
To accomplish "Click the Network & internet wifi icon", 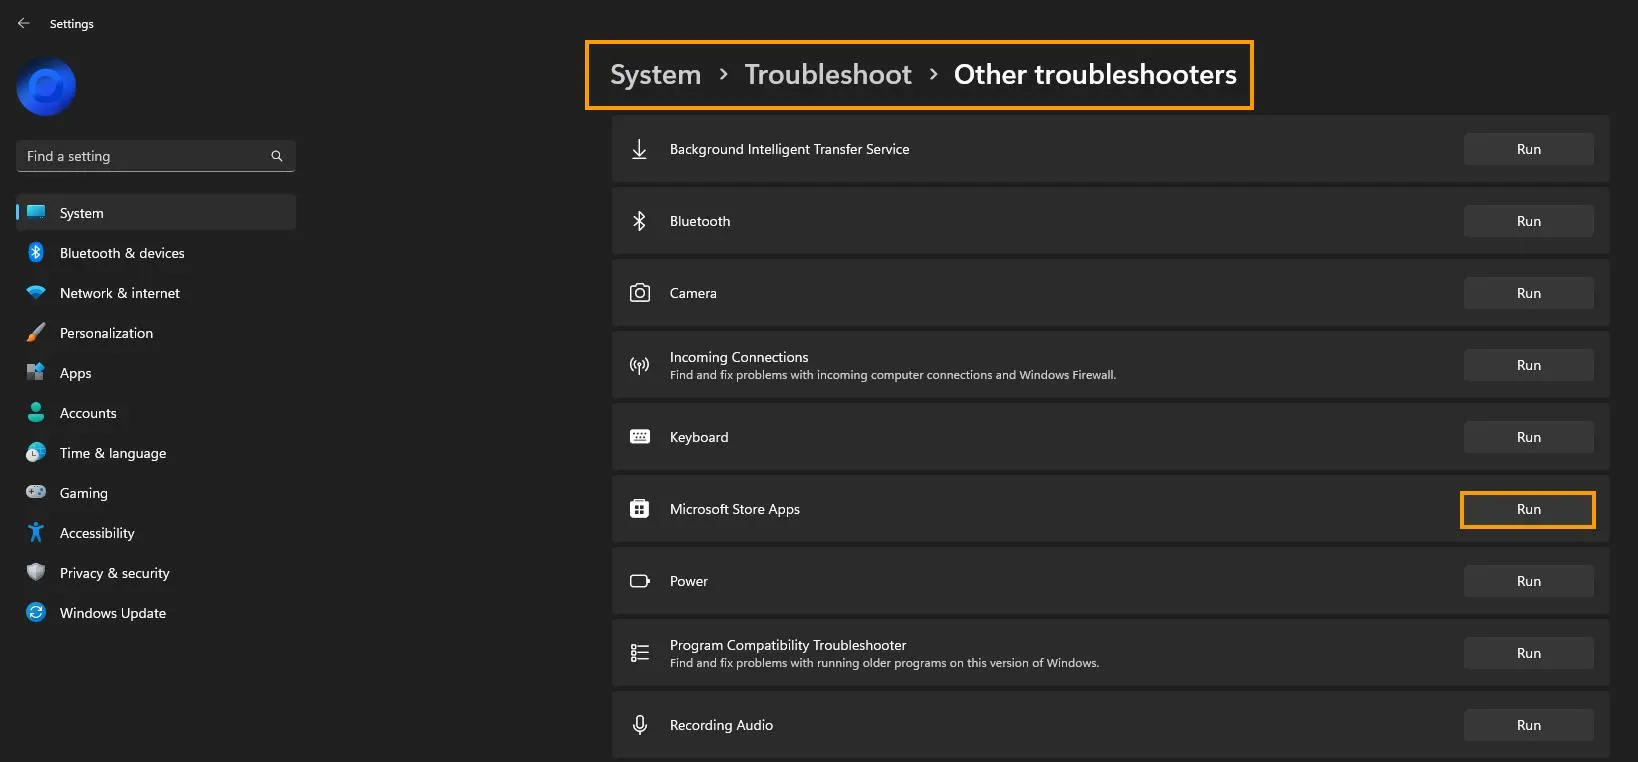I will tap(36, 292).
